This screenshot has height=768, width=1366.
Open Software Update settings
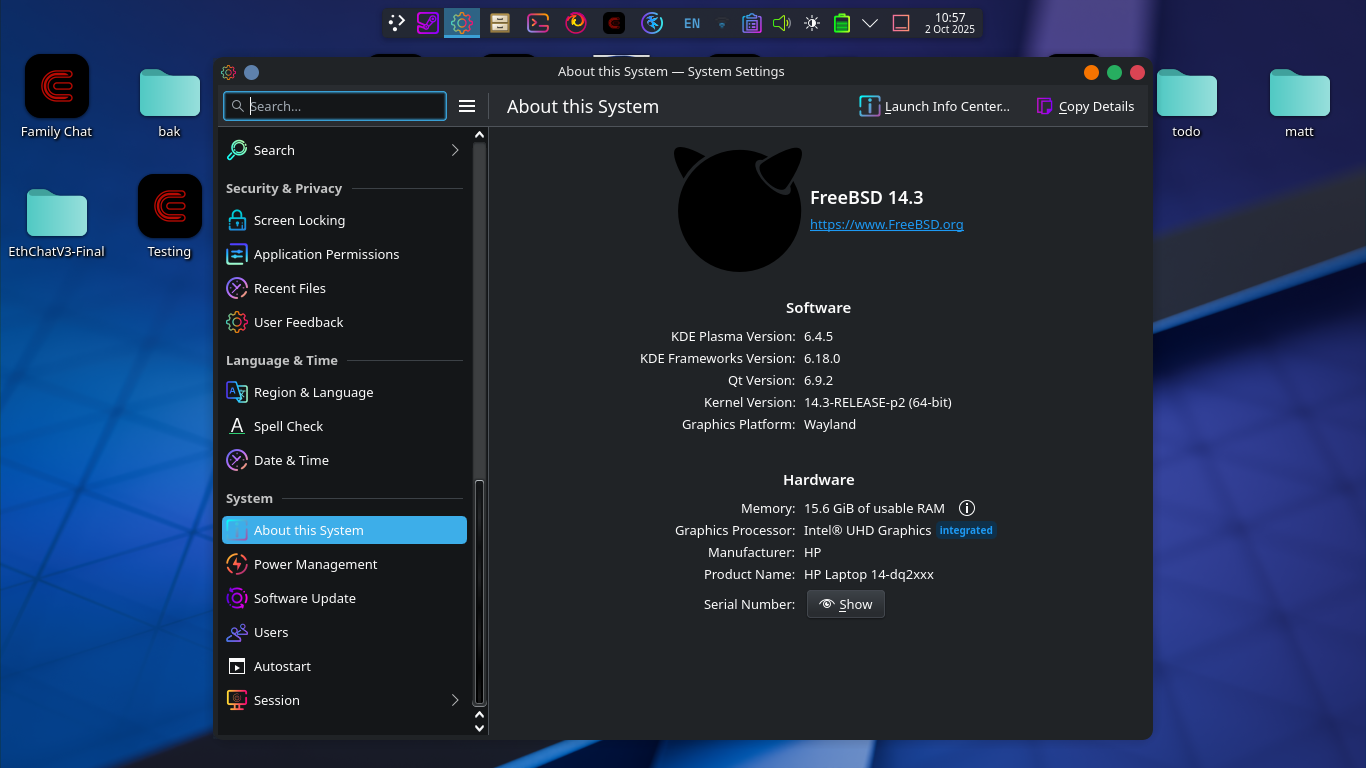tap(304, 598)
